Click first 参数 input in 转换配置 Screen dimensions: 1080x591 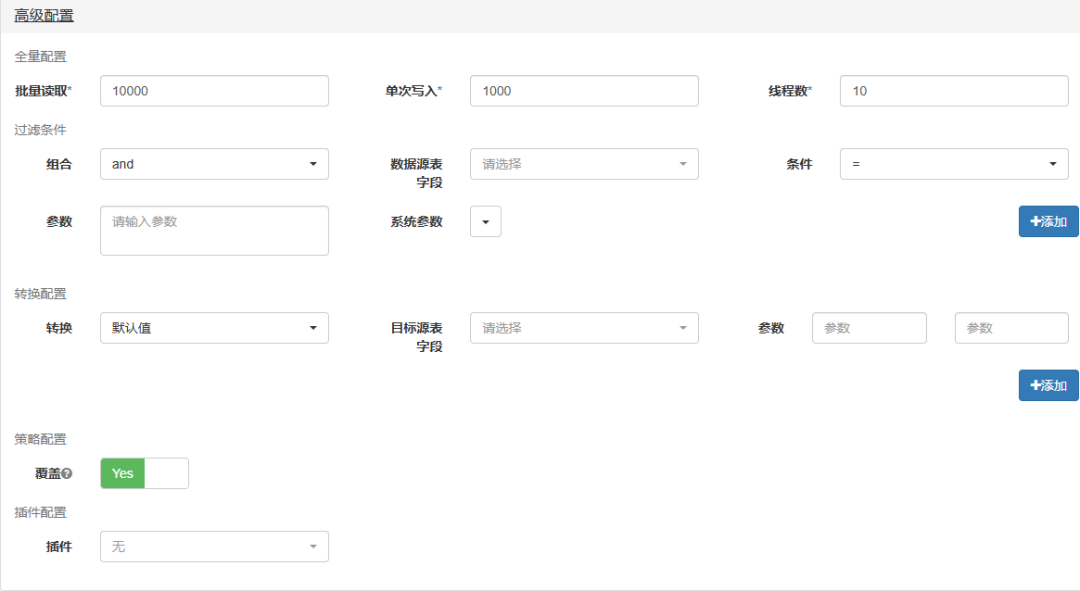[869, 328]
